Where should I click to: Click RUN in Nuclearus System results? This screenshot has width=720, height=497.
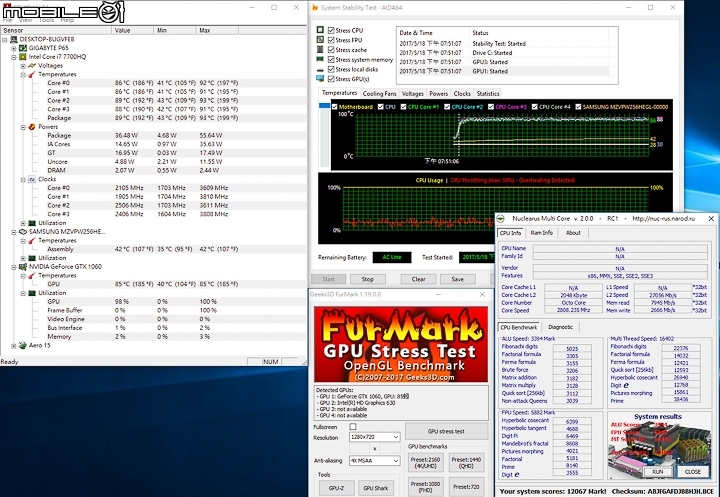coord(657,472)
